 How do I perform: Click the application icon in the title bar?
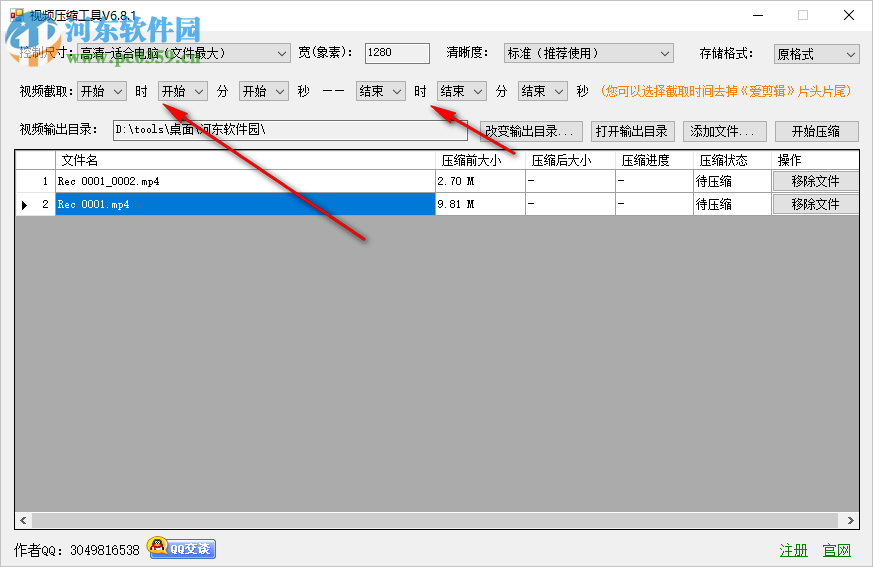17,15
